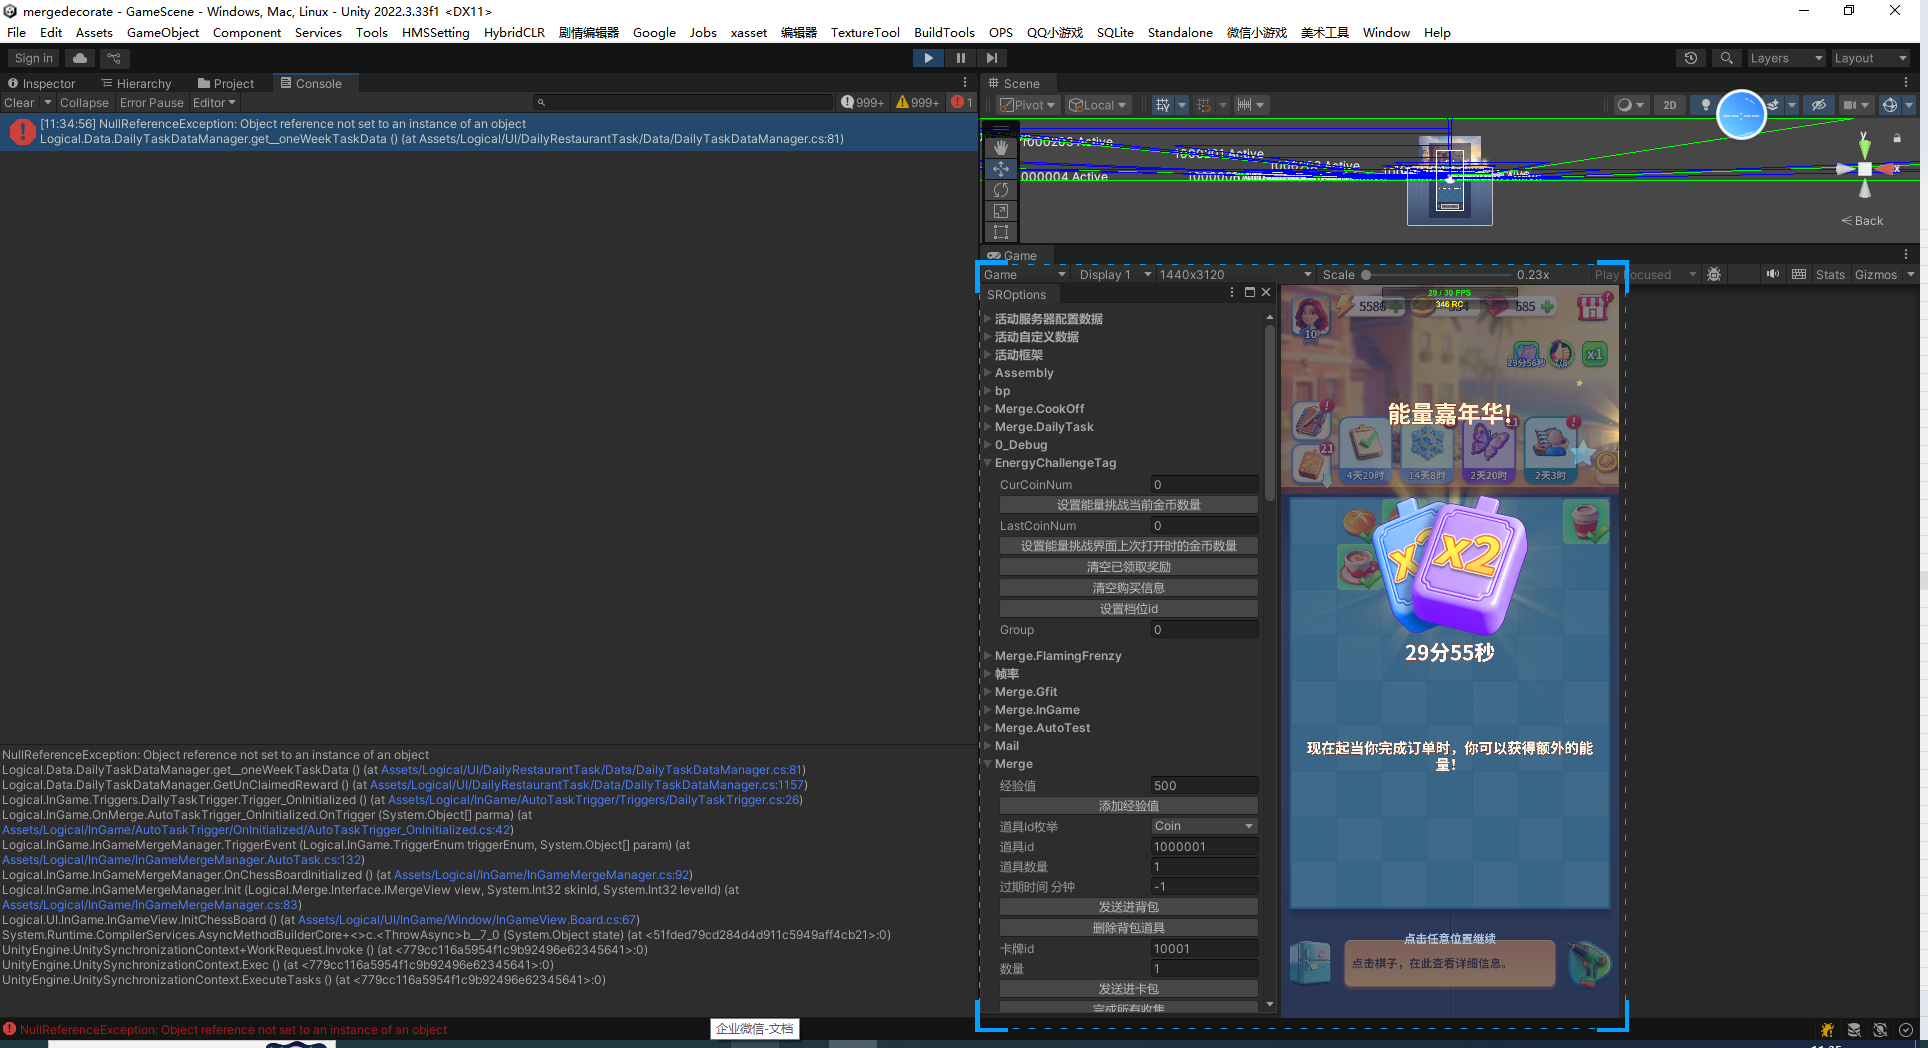Toggle Error Pause in the Console
Viewport: 1928px width, 1048px height.
coord(151,103)
